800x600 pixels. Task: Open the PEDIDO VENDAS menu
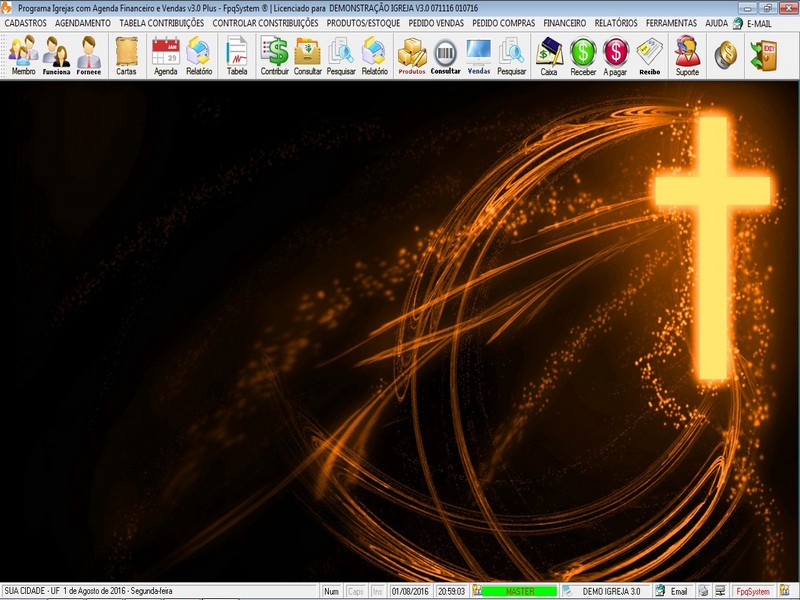(436, 23)
